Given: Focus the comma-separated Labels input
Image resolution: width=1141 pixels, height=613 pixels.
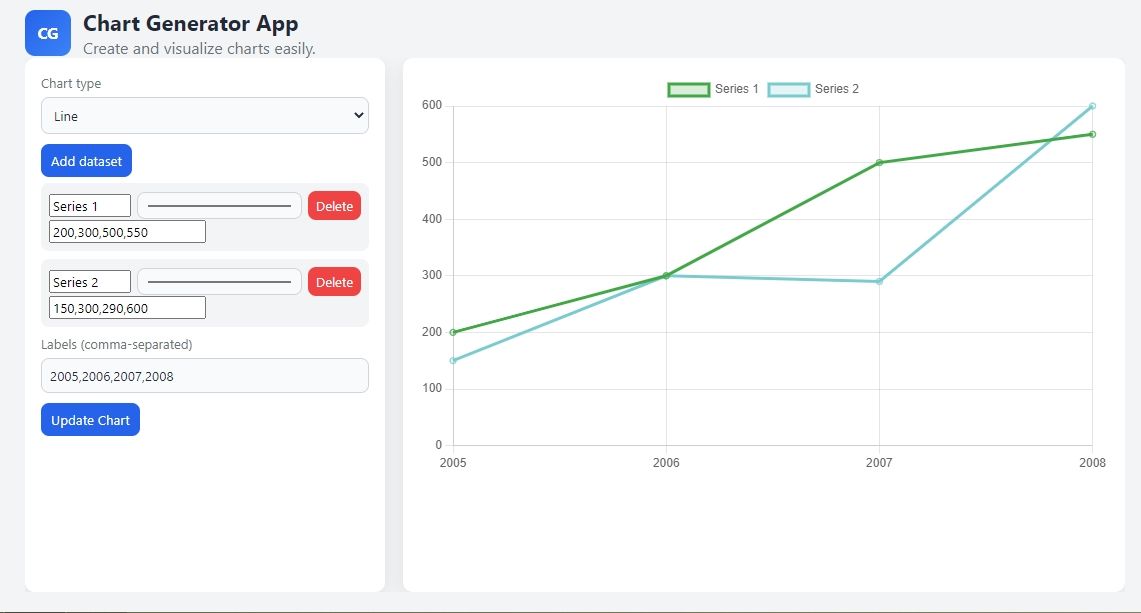Looking at the screenshot, I should coord(205,376).
